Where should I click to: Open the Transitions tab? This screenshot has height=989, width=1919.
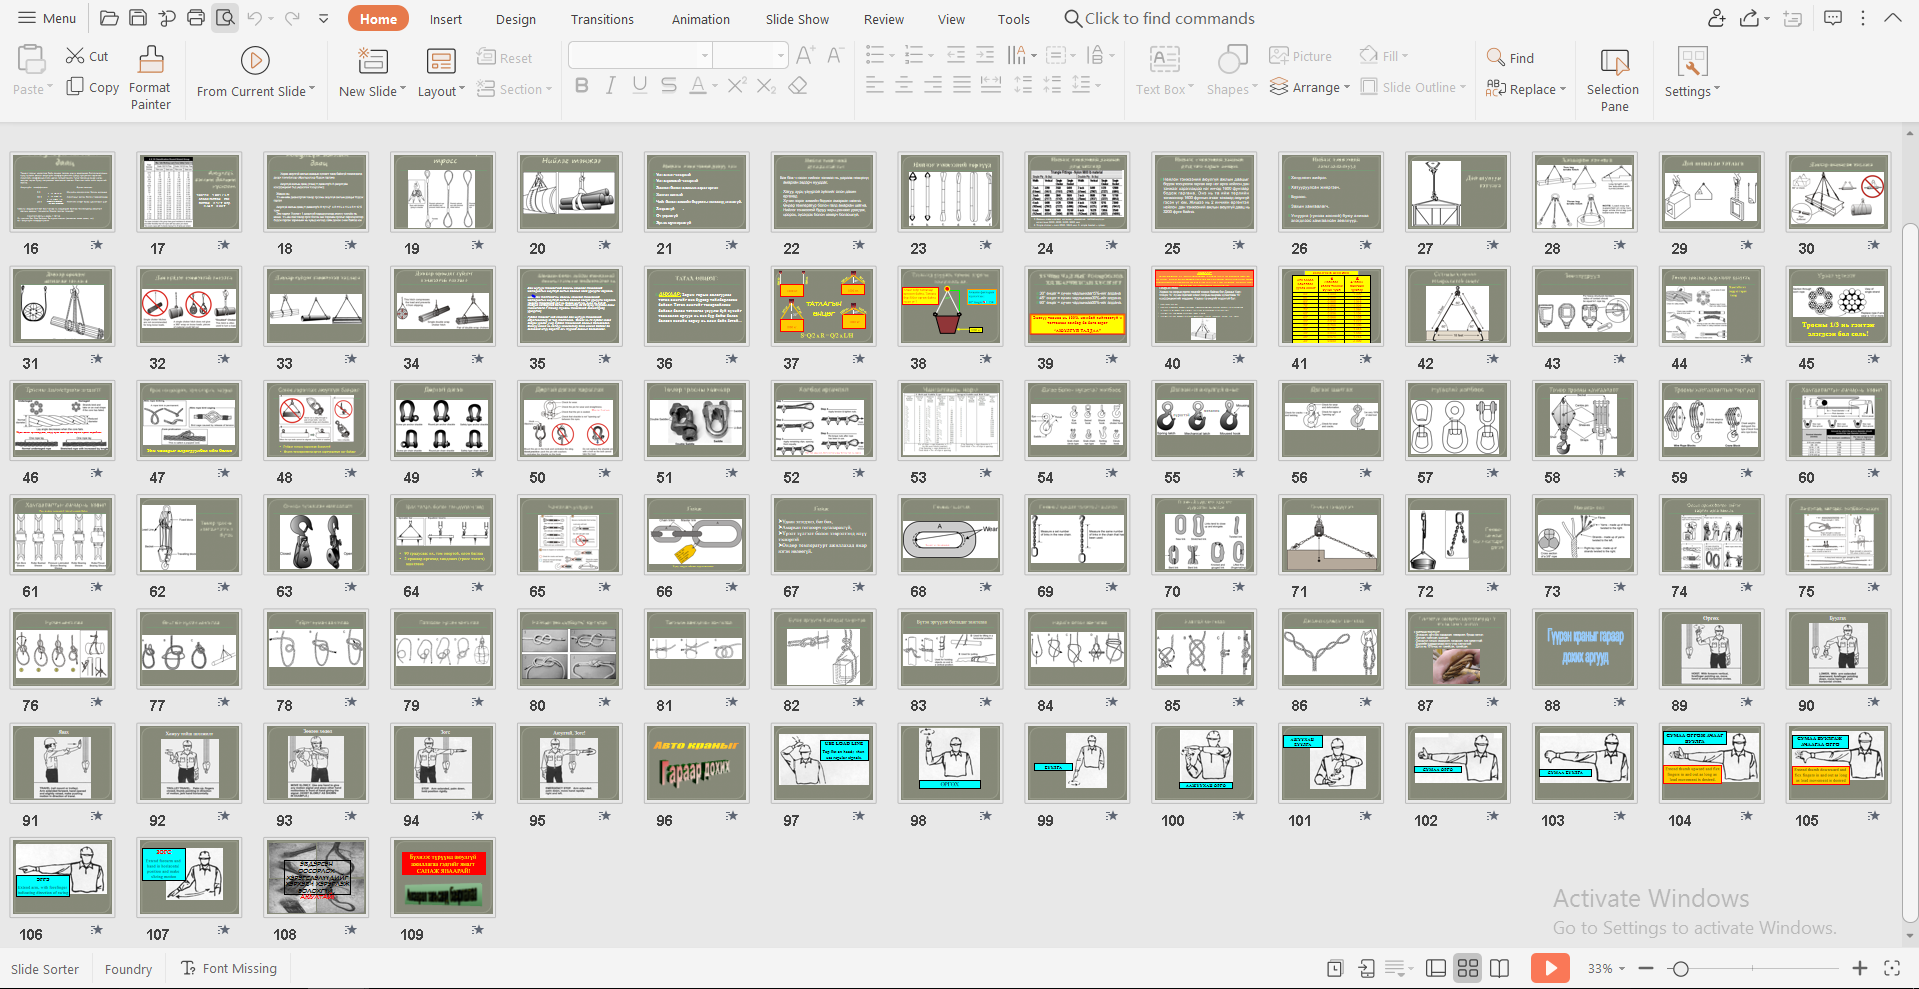tap(602, 19)
